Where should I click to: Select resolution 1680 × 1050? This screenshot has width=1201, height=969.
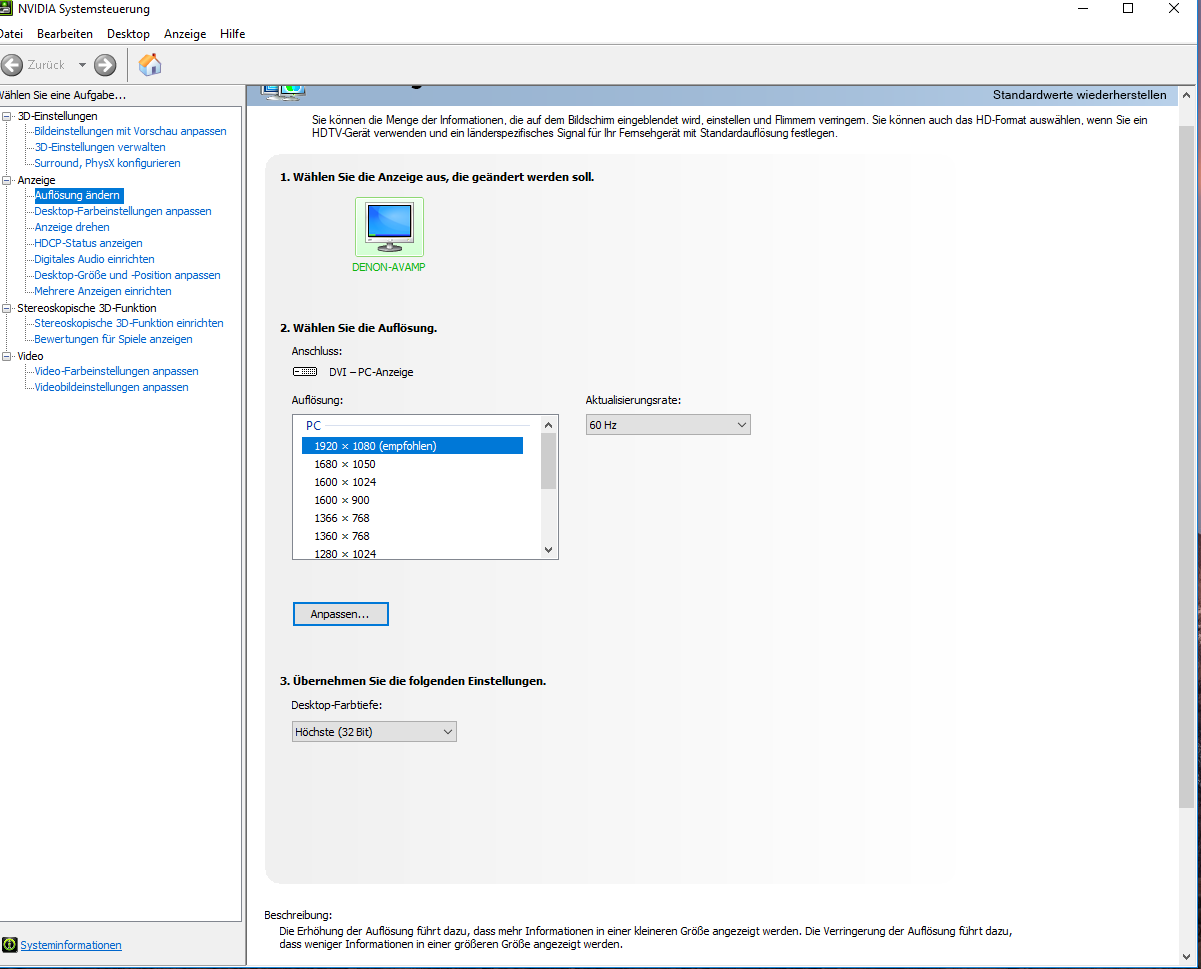(344, 464)
